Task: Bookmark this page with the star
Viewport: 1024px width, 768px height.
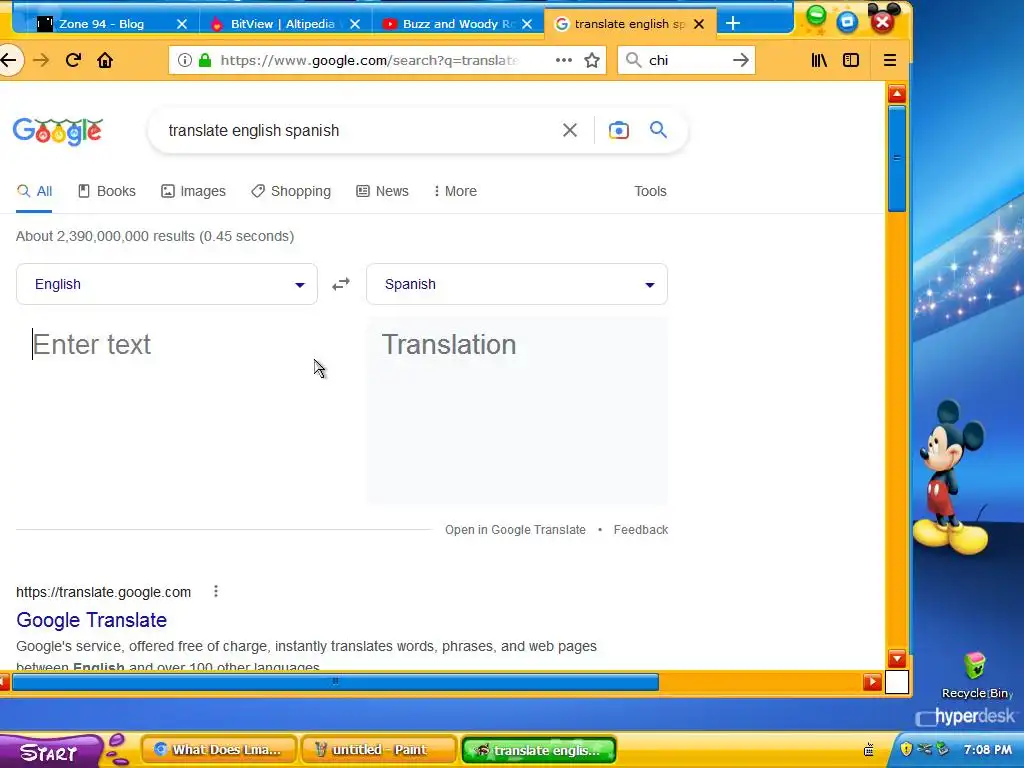Action: tap(592, 60)
